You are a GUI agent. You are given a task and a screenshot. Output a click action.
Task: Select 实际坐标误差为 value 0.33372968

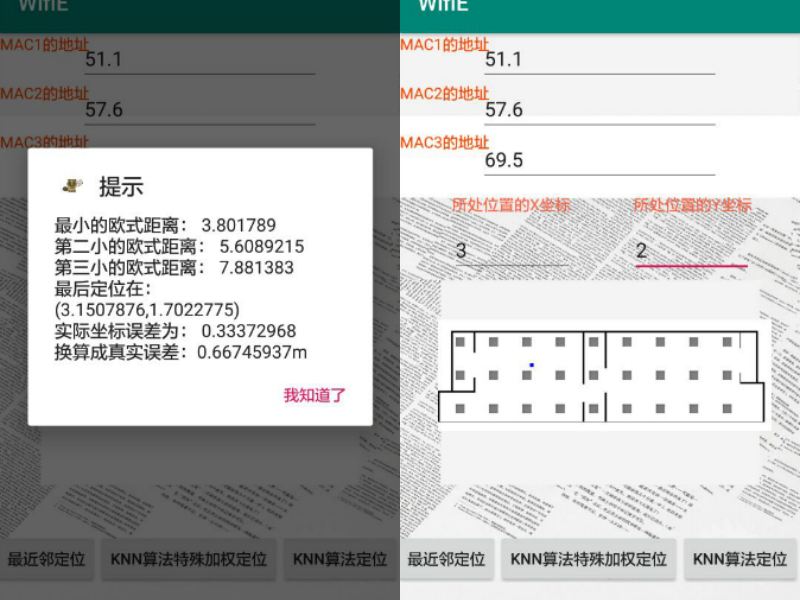point(248,331)
